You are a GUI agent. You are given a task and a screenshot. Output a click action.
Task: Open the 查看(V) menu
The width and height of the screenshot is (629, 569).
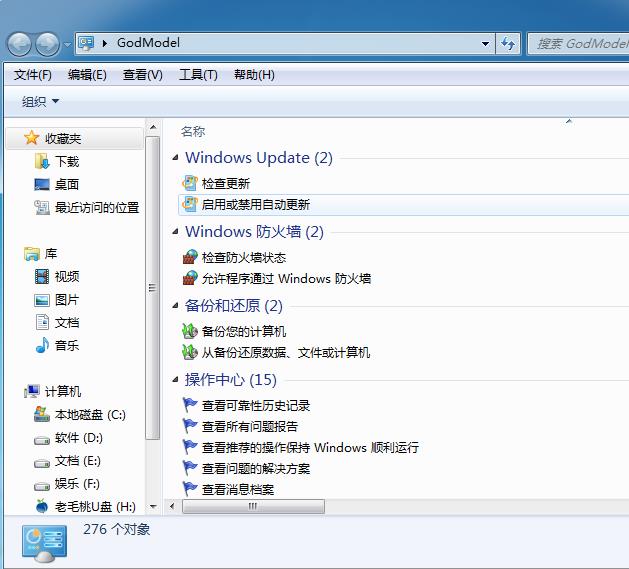142,75
